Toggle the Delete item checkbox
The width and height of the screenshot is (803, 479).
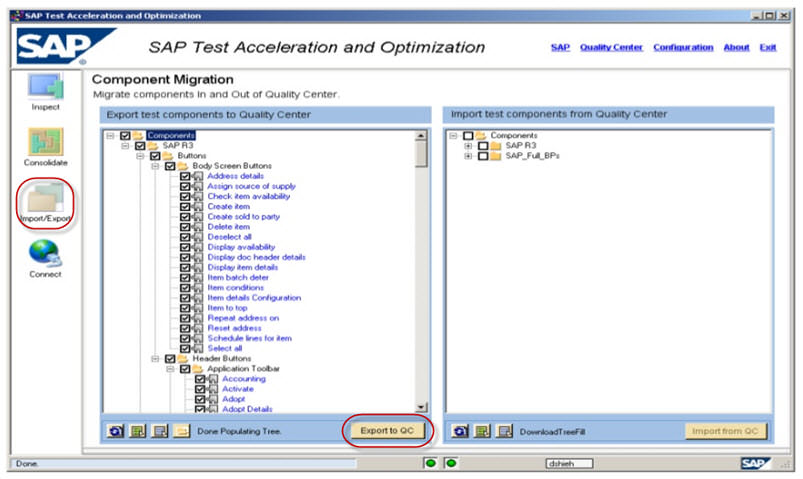185,227
